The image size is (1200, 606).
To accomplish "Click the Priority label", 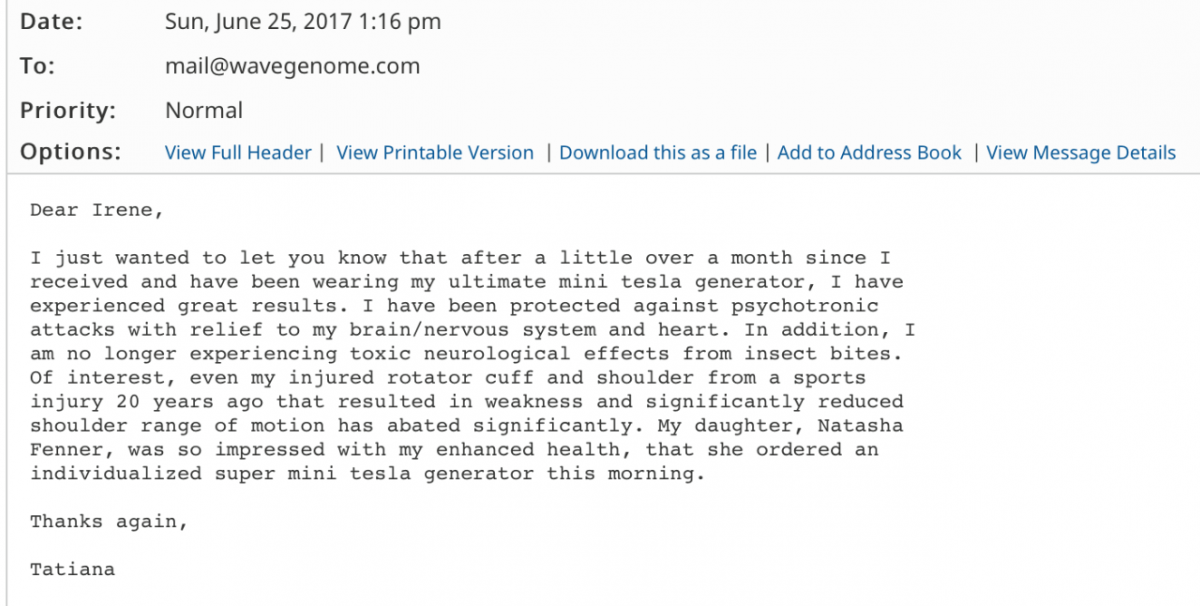I will pos(68,110).
